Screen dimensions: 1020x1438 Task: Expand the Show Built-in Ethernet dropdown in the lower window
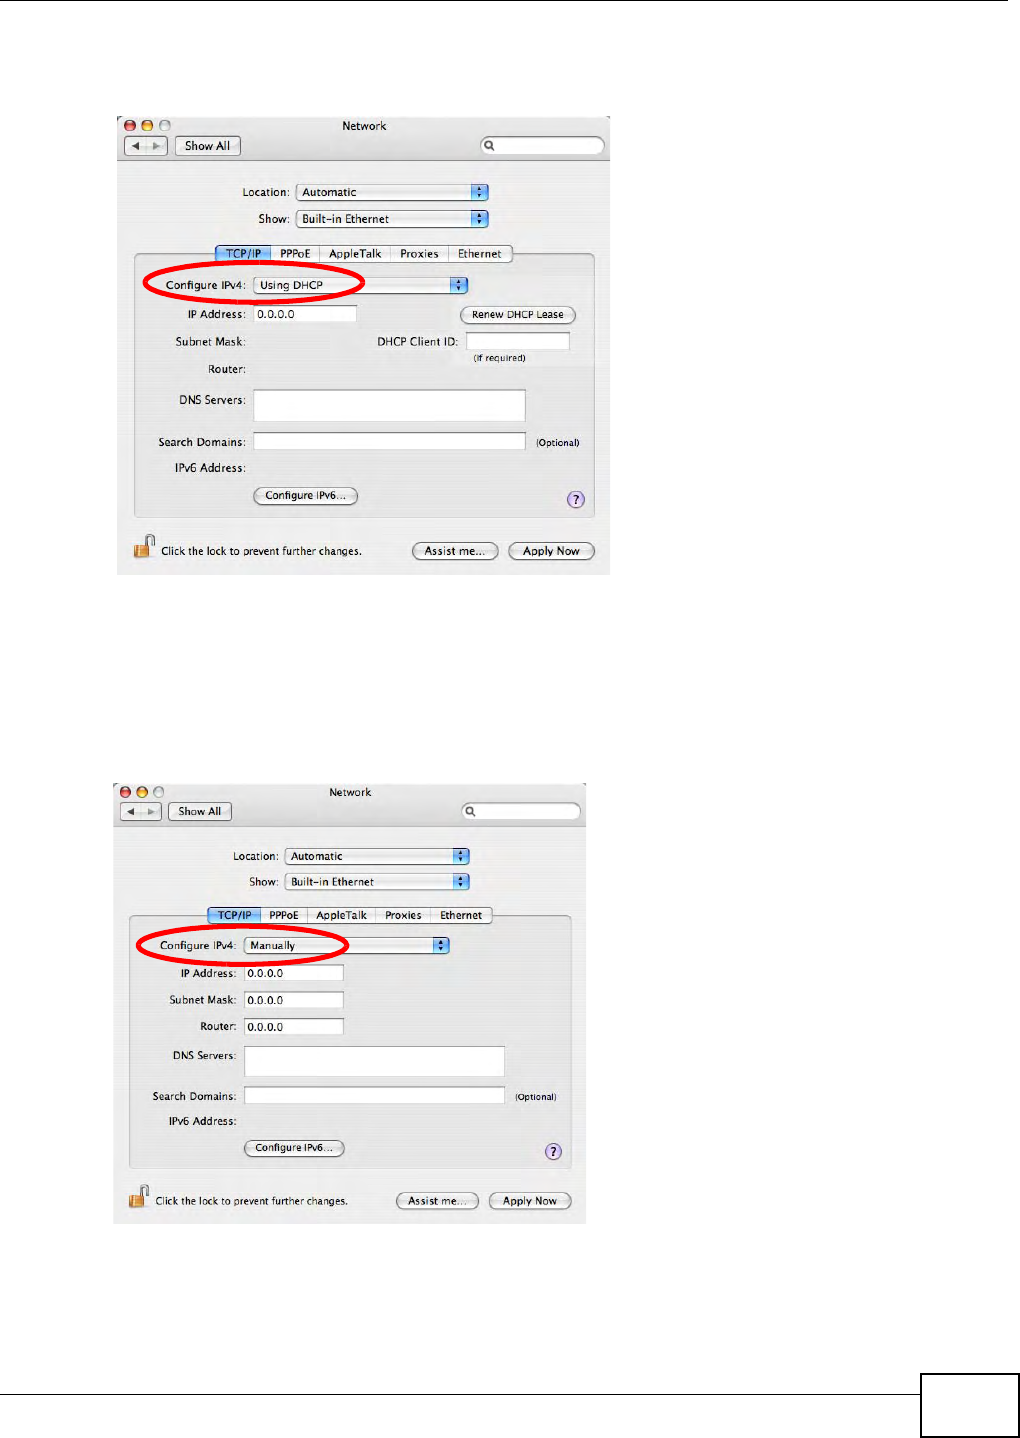pyautogui.click(x=377, y=882)
